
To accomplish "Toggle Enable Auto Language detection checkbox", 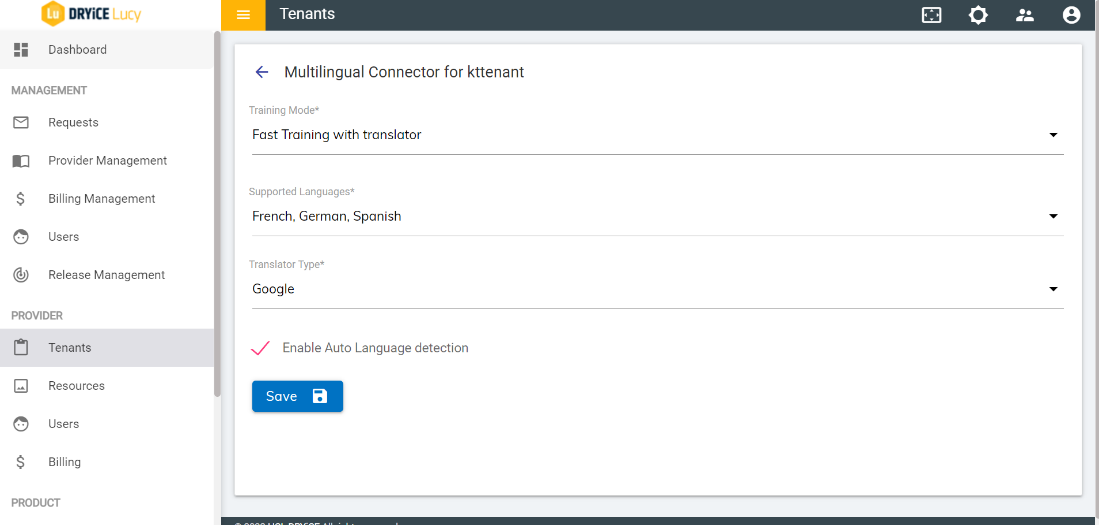I will [x=261, y=348].
